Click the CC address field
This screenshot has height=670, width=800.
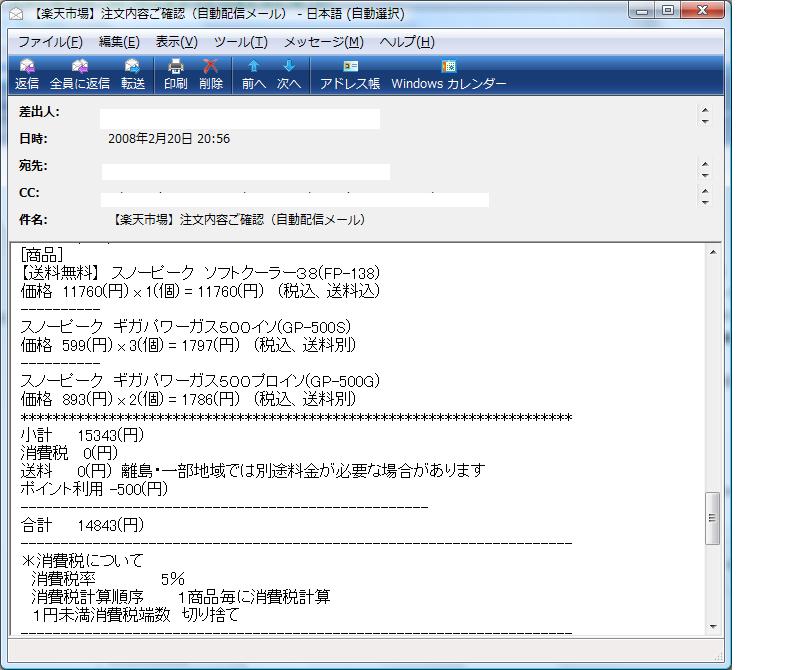pyautogui.click(x=295, y=200)
